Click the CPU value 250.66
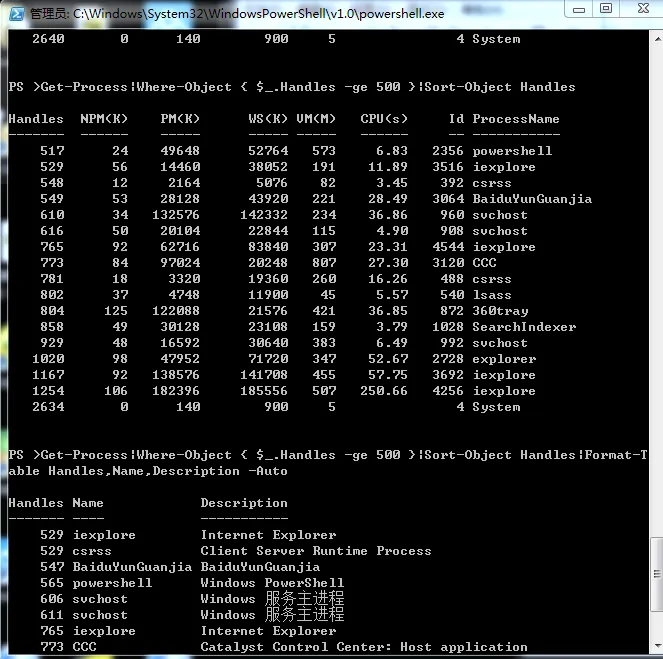663x659 pixels. (x=384, y=391)
